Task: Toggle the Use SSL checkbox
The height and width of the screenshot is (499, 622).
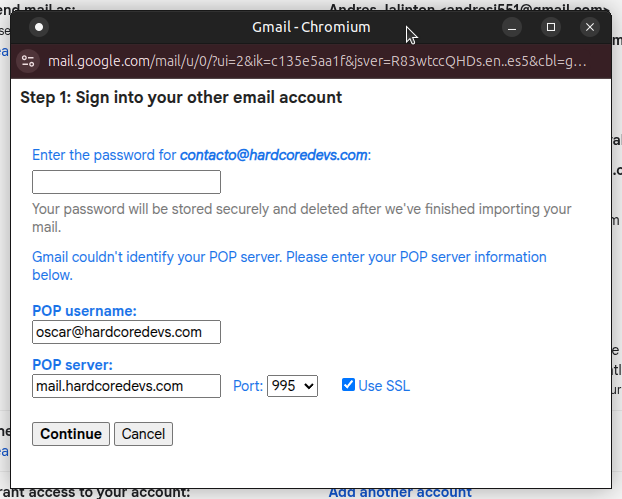Action: tap(348, 385)
